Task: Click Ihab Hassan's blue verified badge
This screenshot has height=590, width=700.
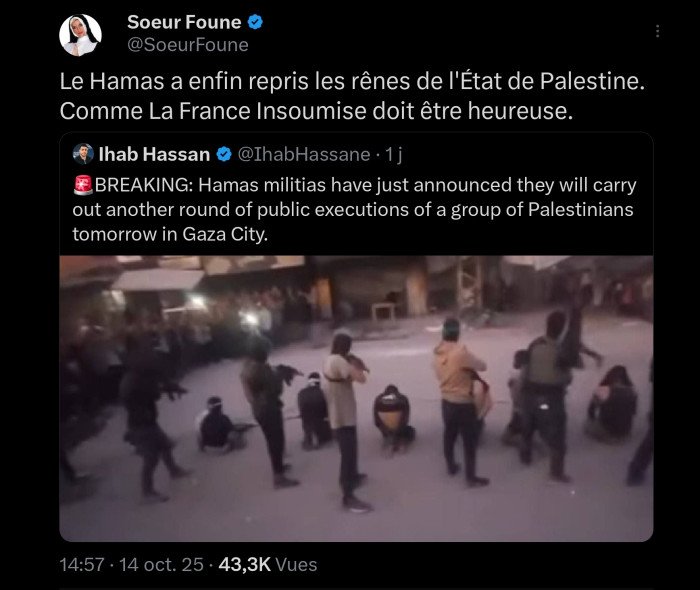Action: pyautogui.click(x=224, y=154)
